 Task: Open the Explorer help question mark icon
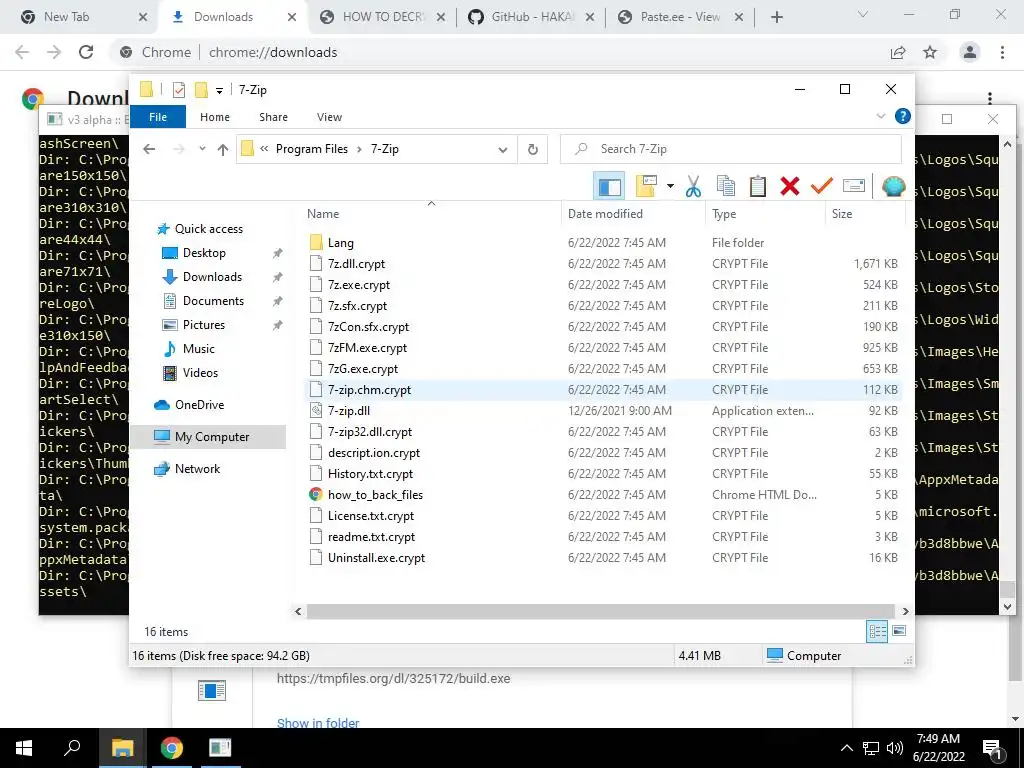click(x=903, y=116)
